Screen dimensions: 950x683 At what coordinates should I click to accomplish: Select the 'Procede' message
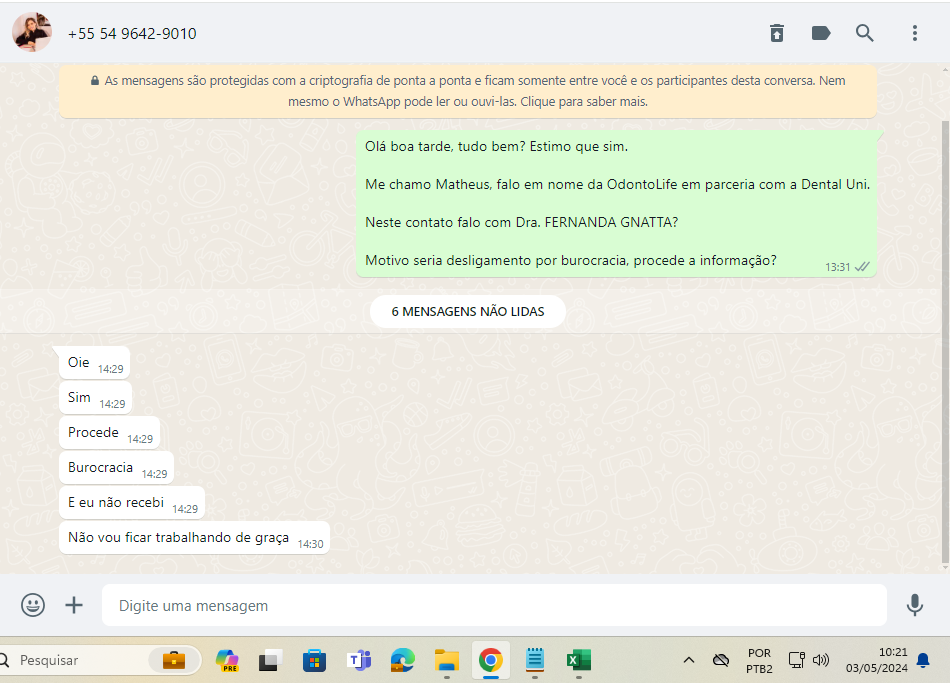click(110, 433)
